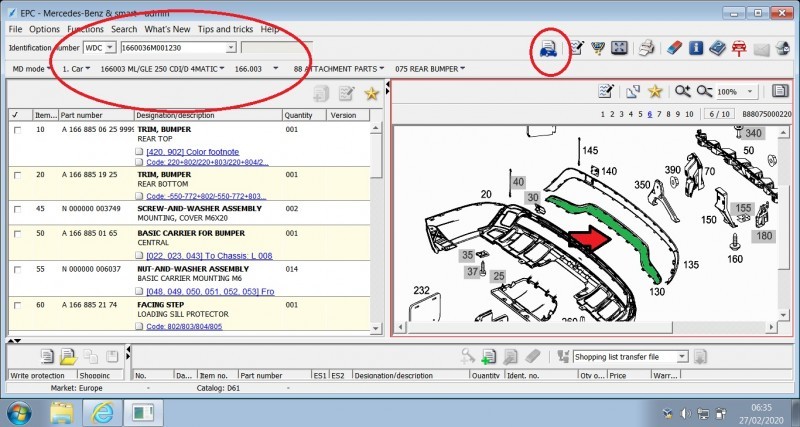Image resolution: width=800 pixels, height=427 pixels.
Task: Open the blue information icon
Action: coord(695,48)
